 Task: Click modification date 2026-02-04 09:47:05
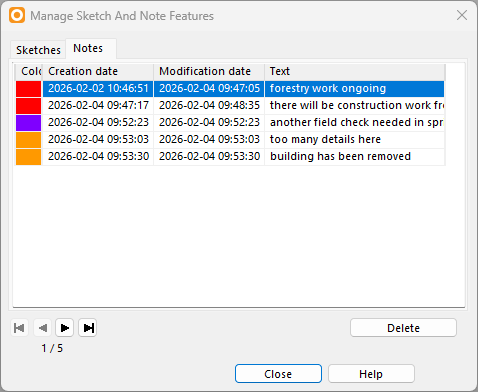(x=209, y=89)
